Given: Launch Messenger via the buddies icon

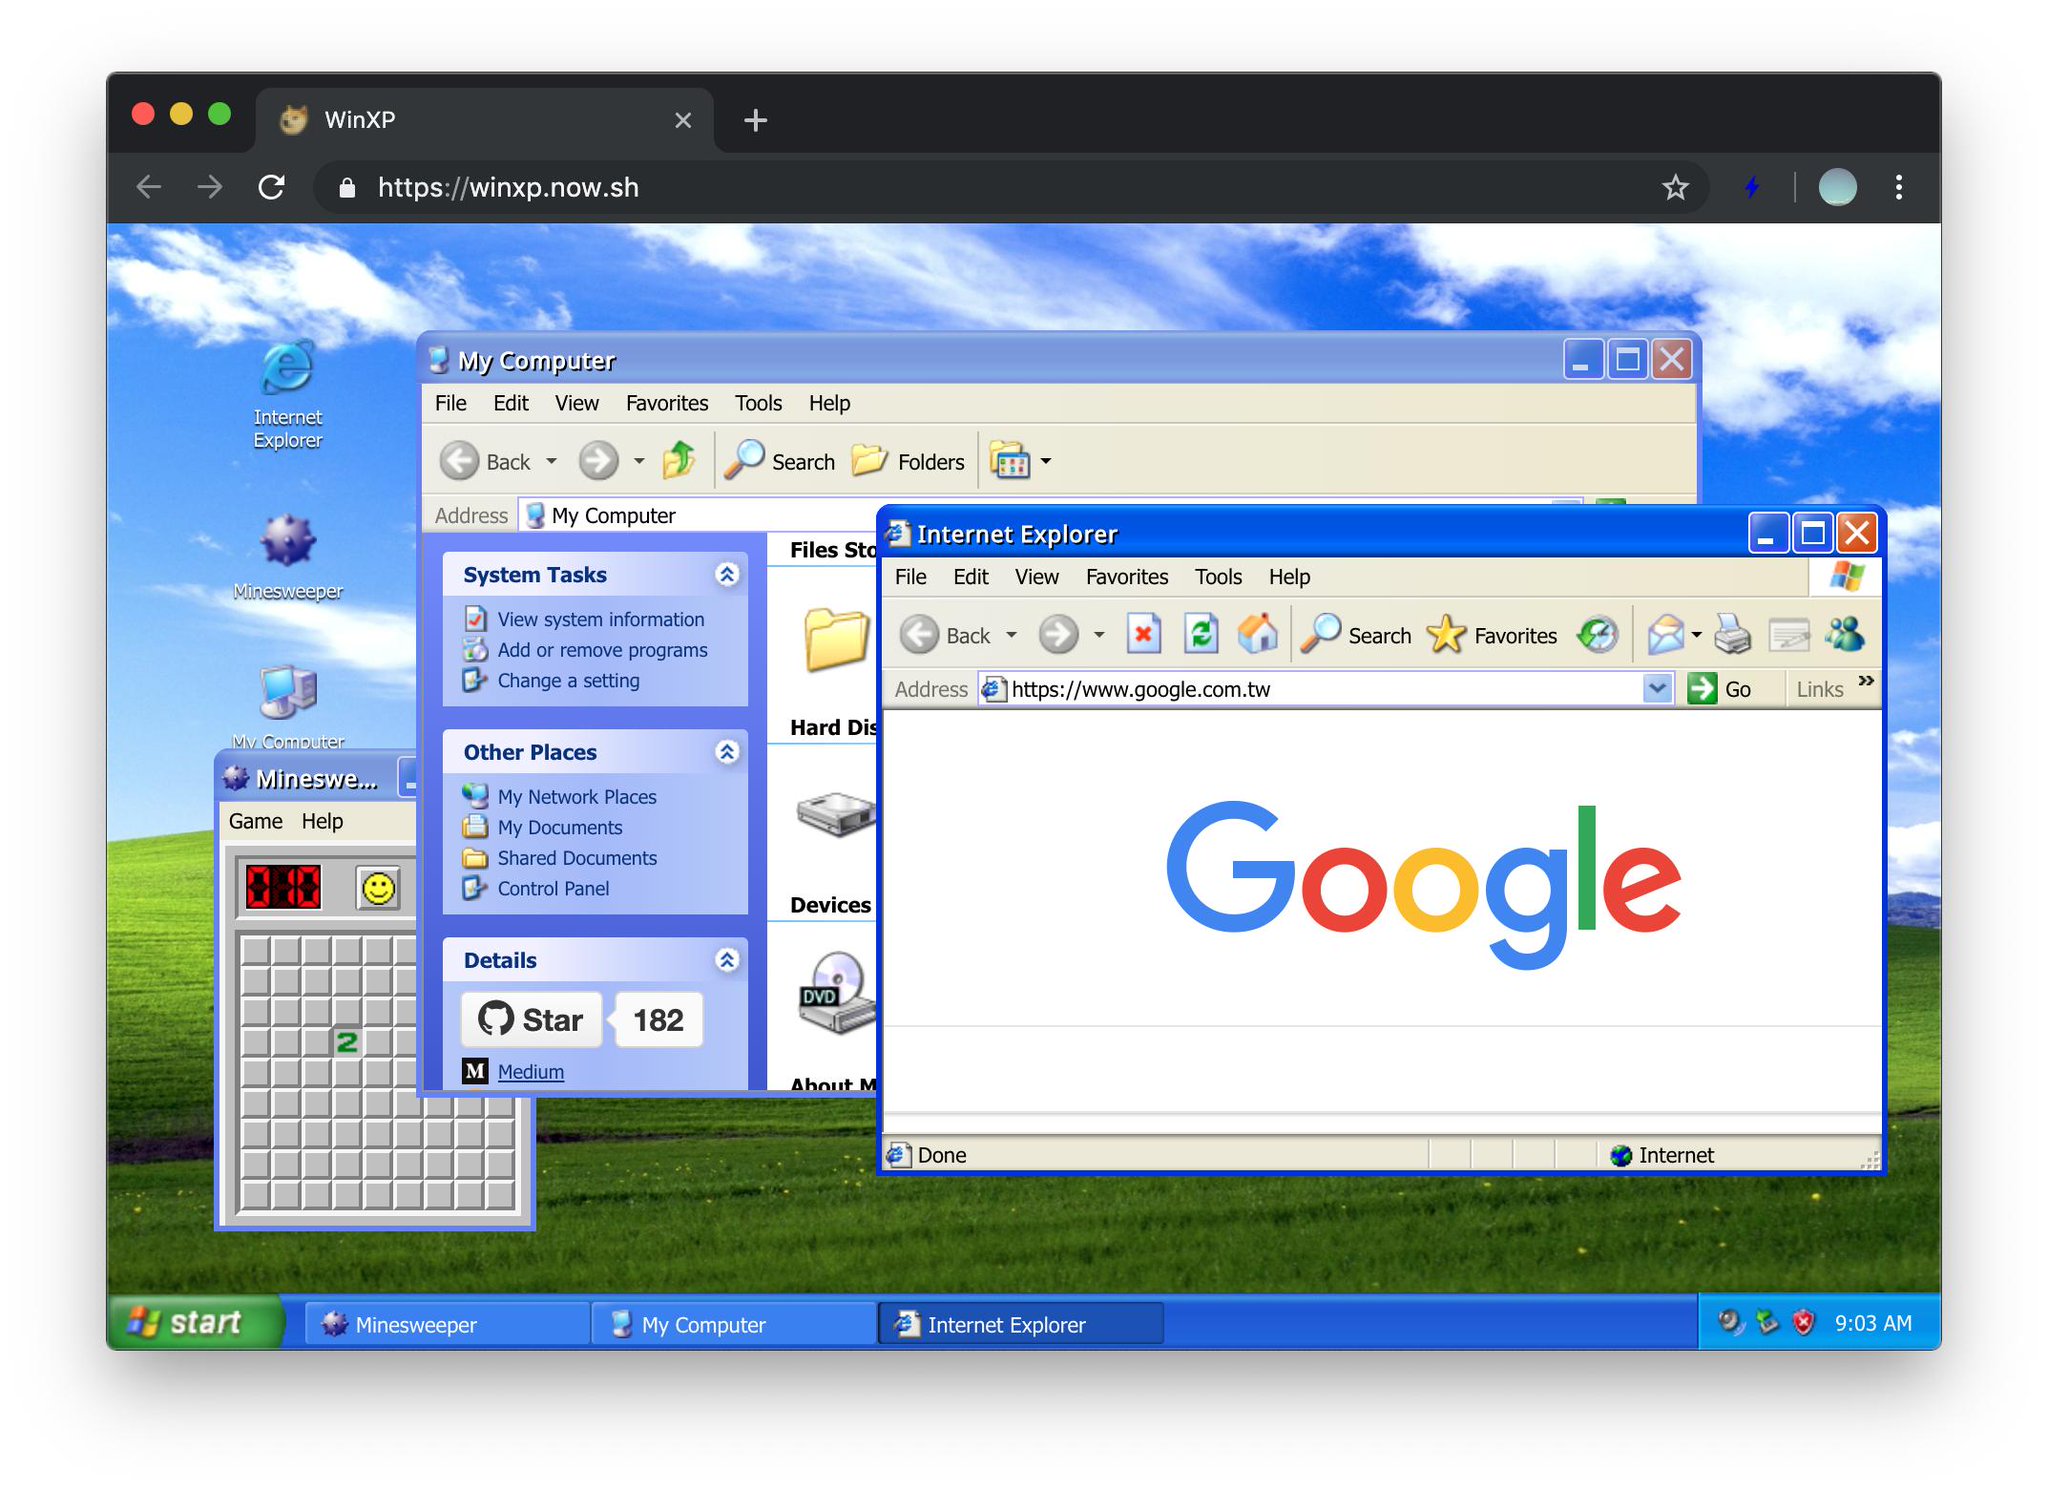Looking at the screenshot, I should [1847, 634].
